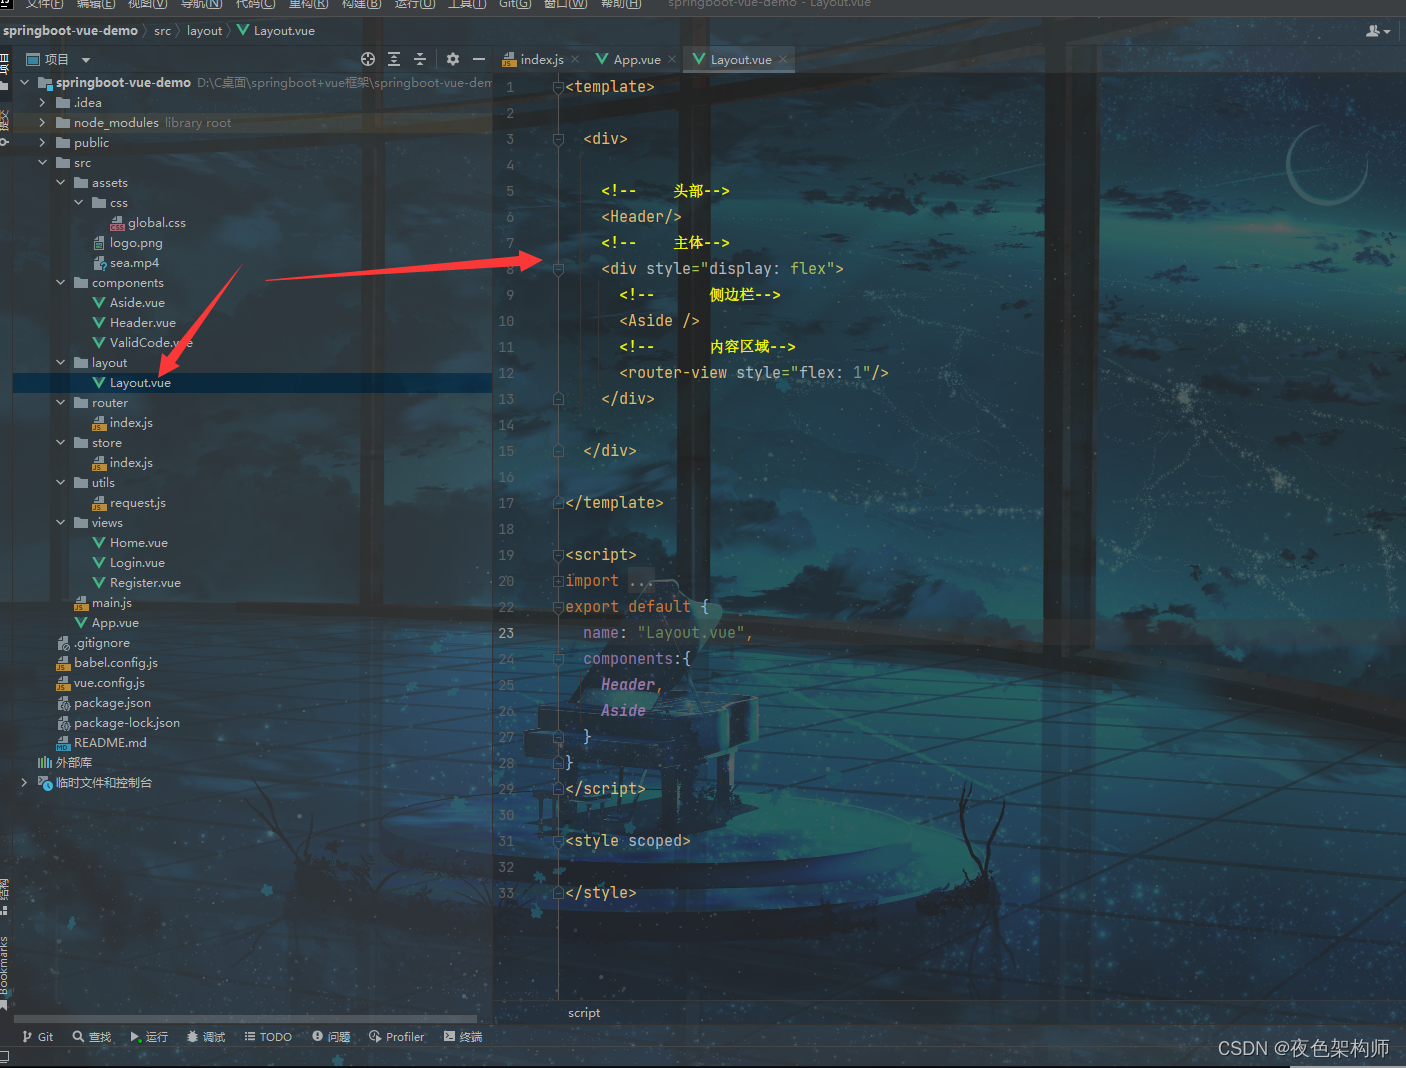Open the TODO tool window
Viewport: 1406px width, 1068px height.
pyautogui.click(x=268, y=1037)
